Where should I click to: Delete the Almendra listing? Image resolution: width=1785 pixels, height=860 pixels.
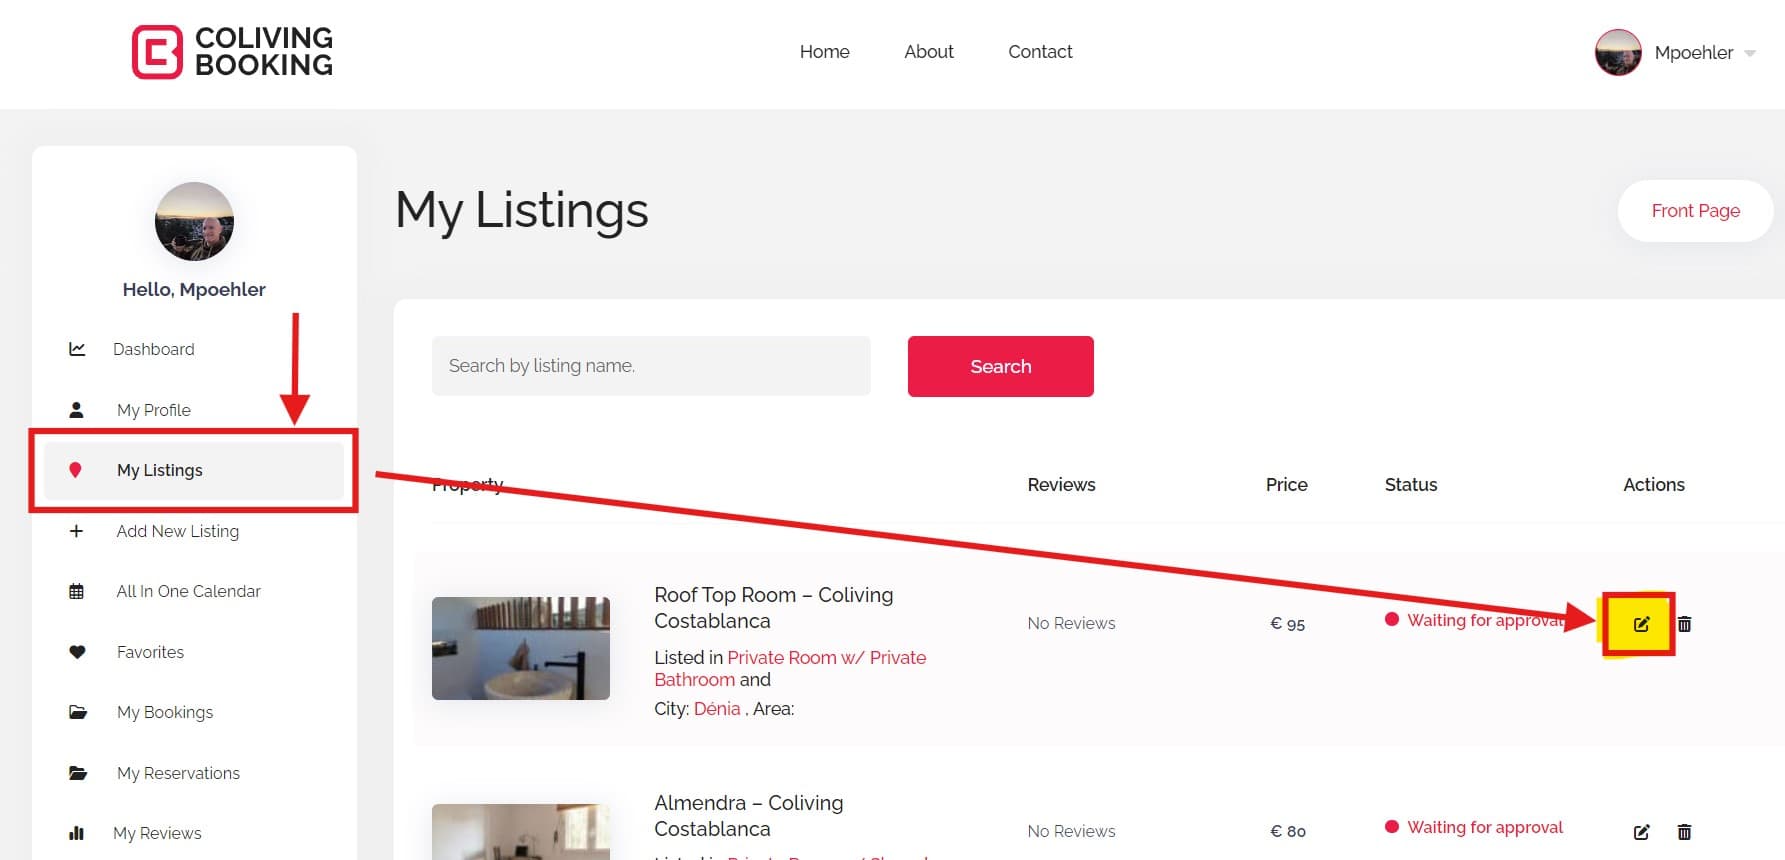click(1684, 832)
